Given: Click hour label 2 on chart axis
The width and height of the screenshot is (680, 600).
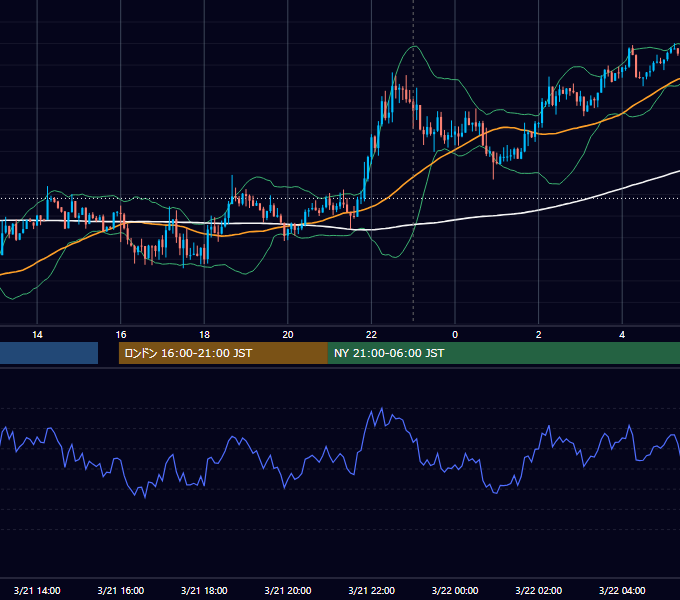Looking at the screenshot, I should (539, 335).
